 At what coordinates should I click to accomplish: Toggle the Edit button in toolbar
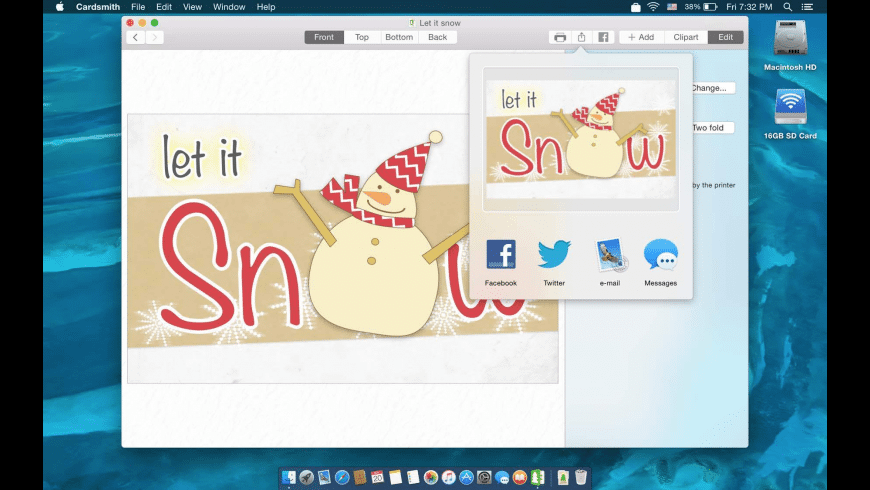[726, 37]
